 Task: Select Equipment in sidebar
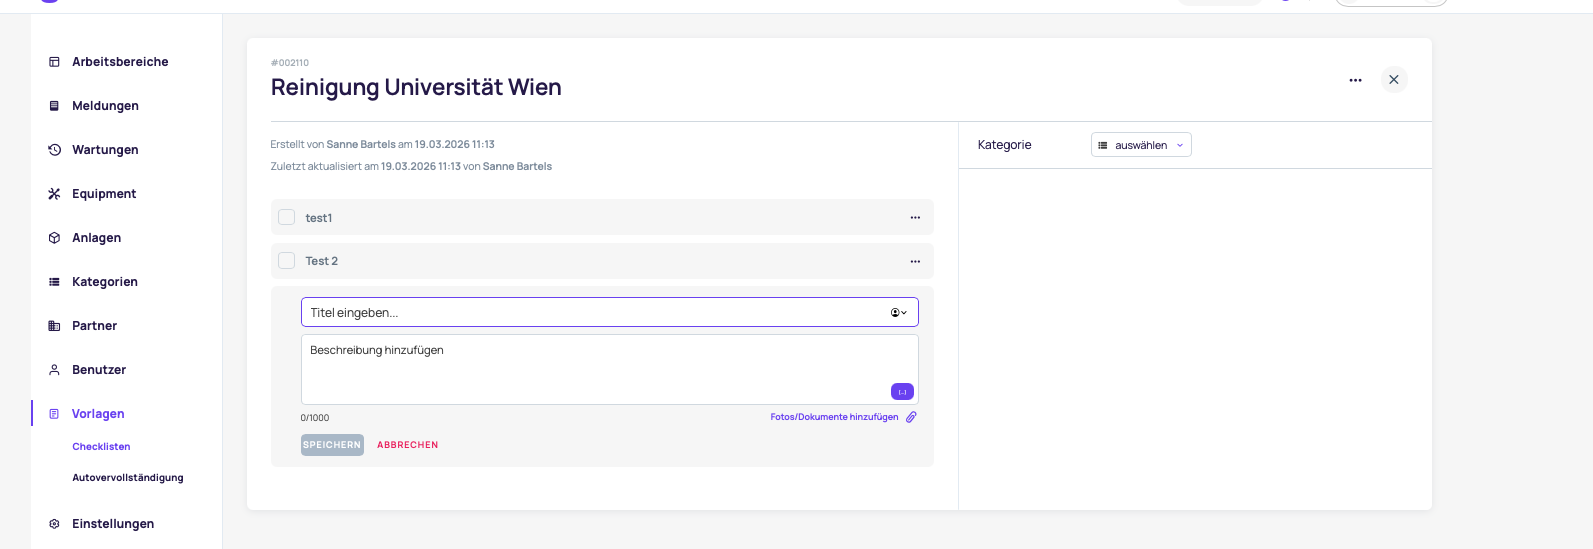click(x=104, y=194)
